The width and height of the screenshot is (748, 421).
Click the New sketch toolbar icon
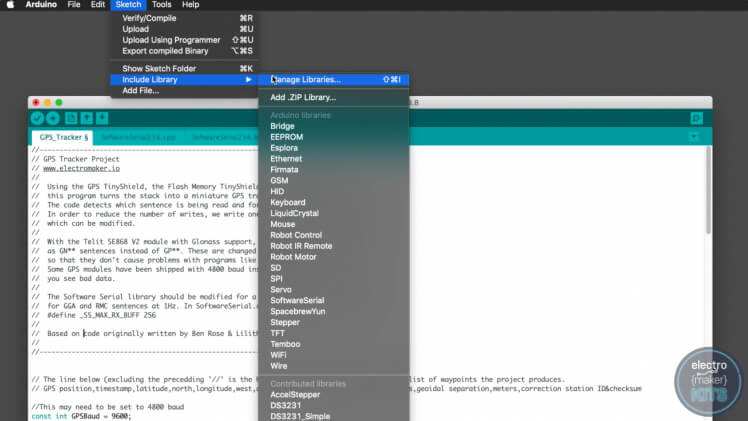tap(71, 118)
